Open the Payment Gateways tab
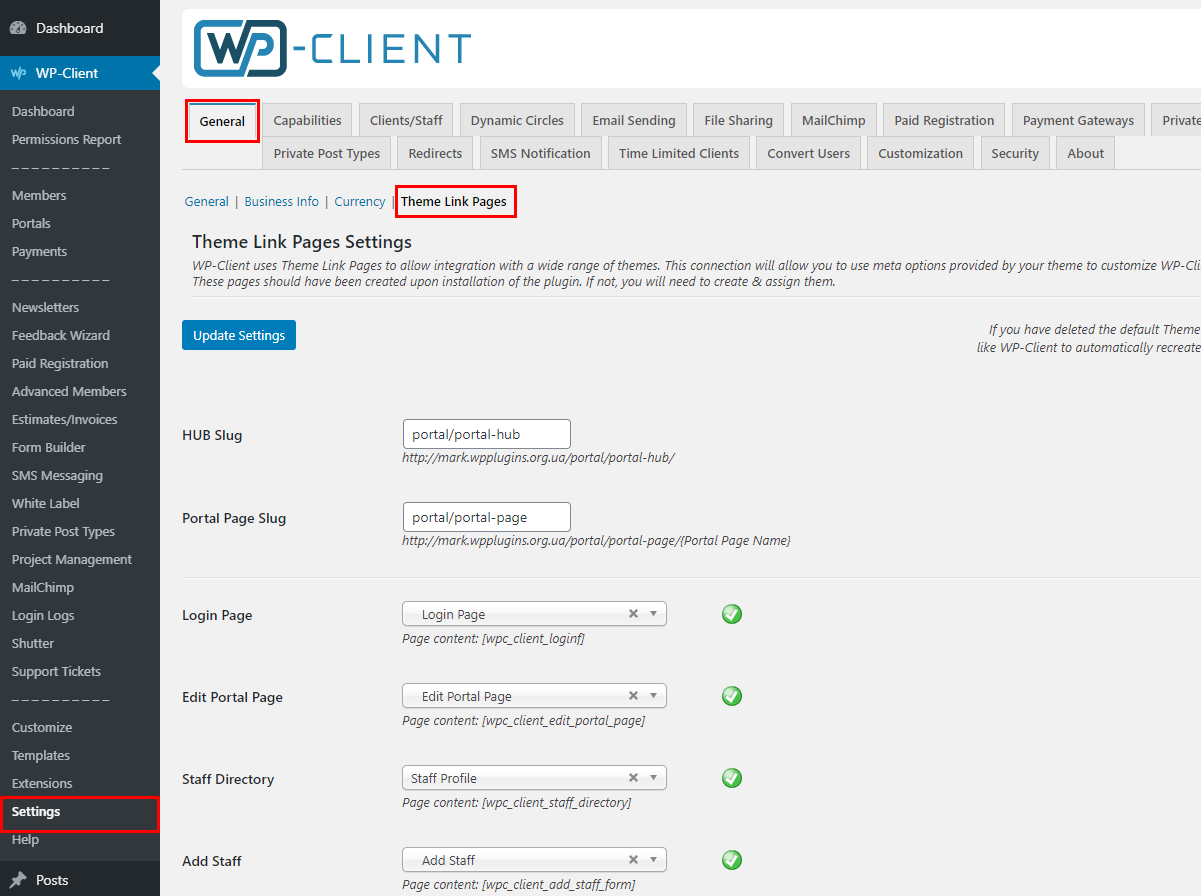 (x=1078, y=120)
